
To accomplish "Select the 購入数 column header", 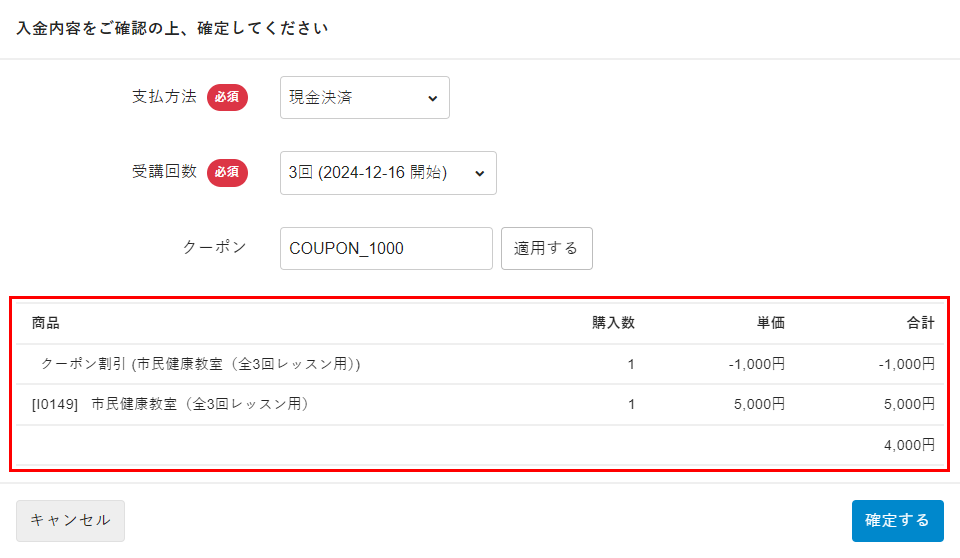I will [x=613, y=323].
